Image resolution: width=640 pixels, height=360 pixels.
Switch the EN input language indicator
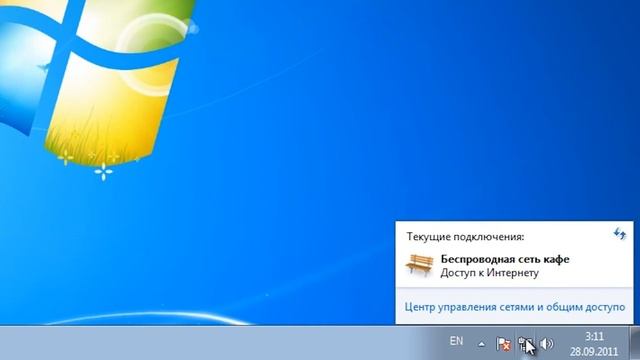pos(456,340)
